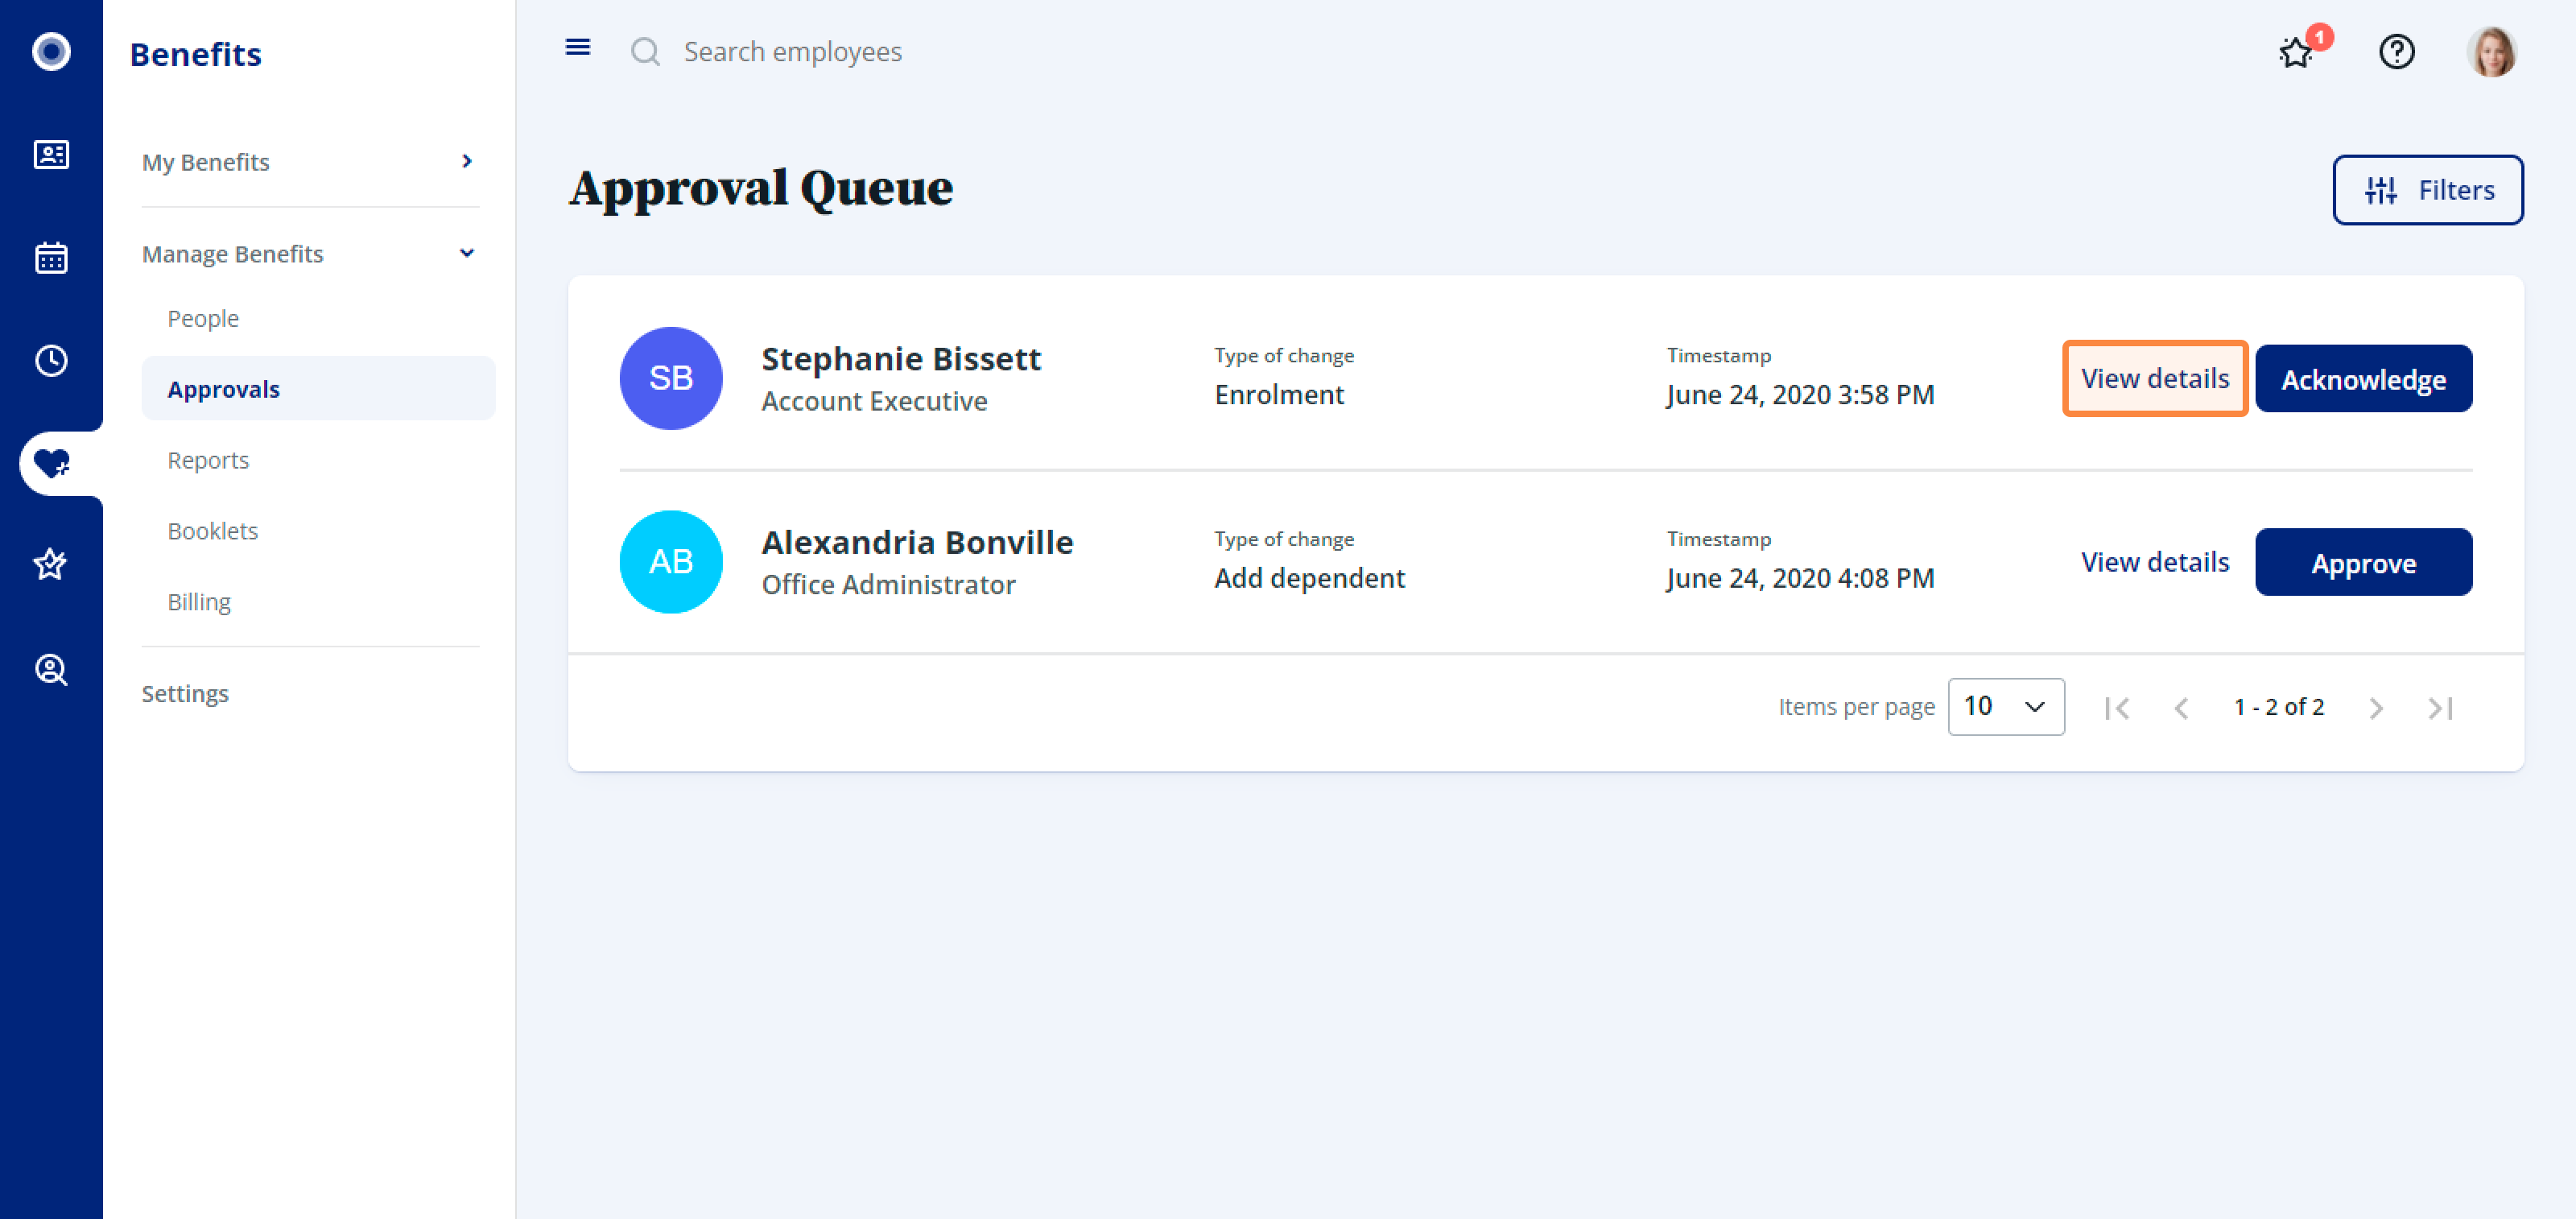The height and width of the screenshot is (1219, 2576).
Task: Click the Add dependent change type text
Action: click(x=1309, y=578)
